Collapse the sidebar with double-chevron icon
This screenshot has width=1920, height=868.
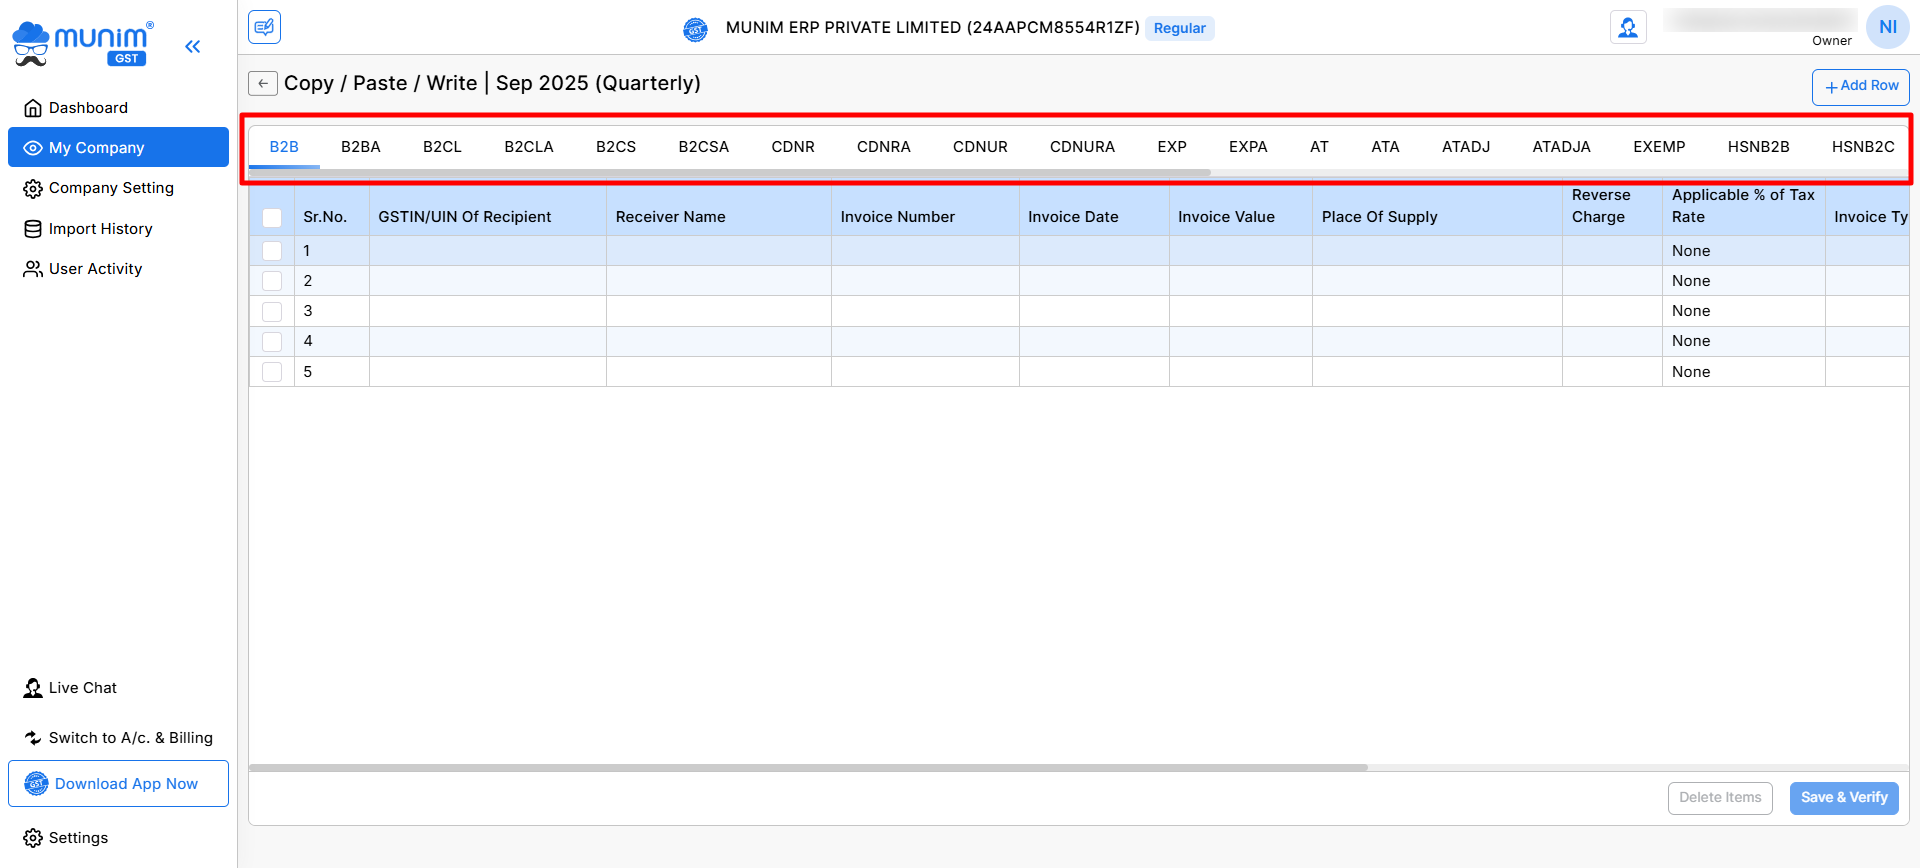coord(193,46)
